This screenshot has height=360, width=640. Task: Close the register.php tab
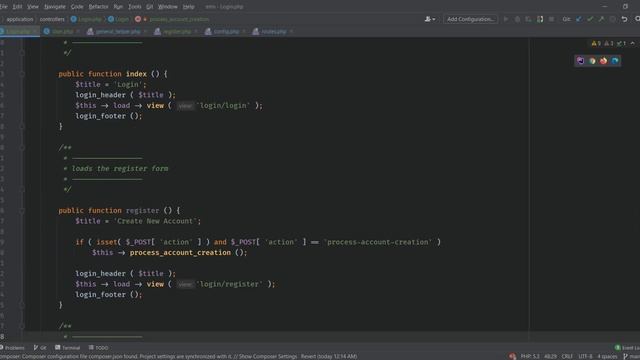[x=196, y=31]
